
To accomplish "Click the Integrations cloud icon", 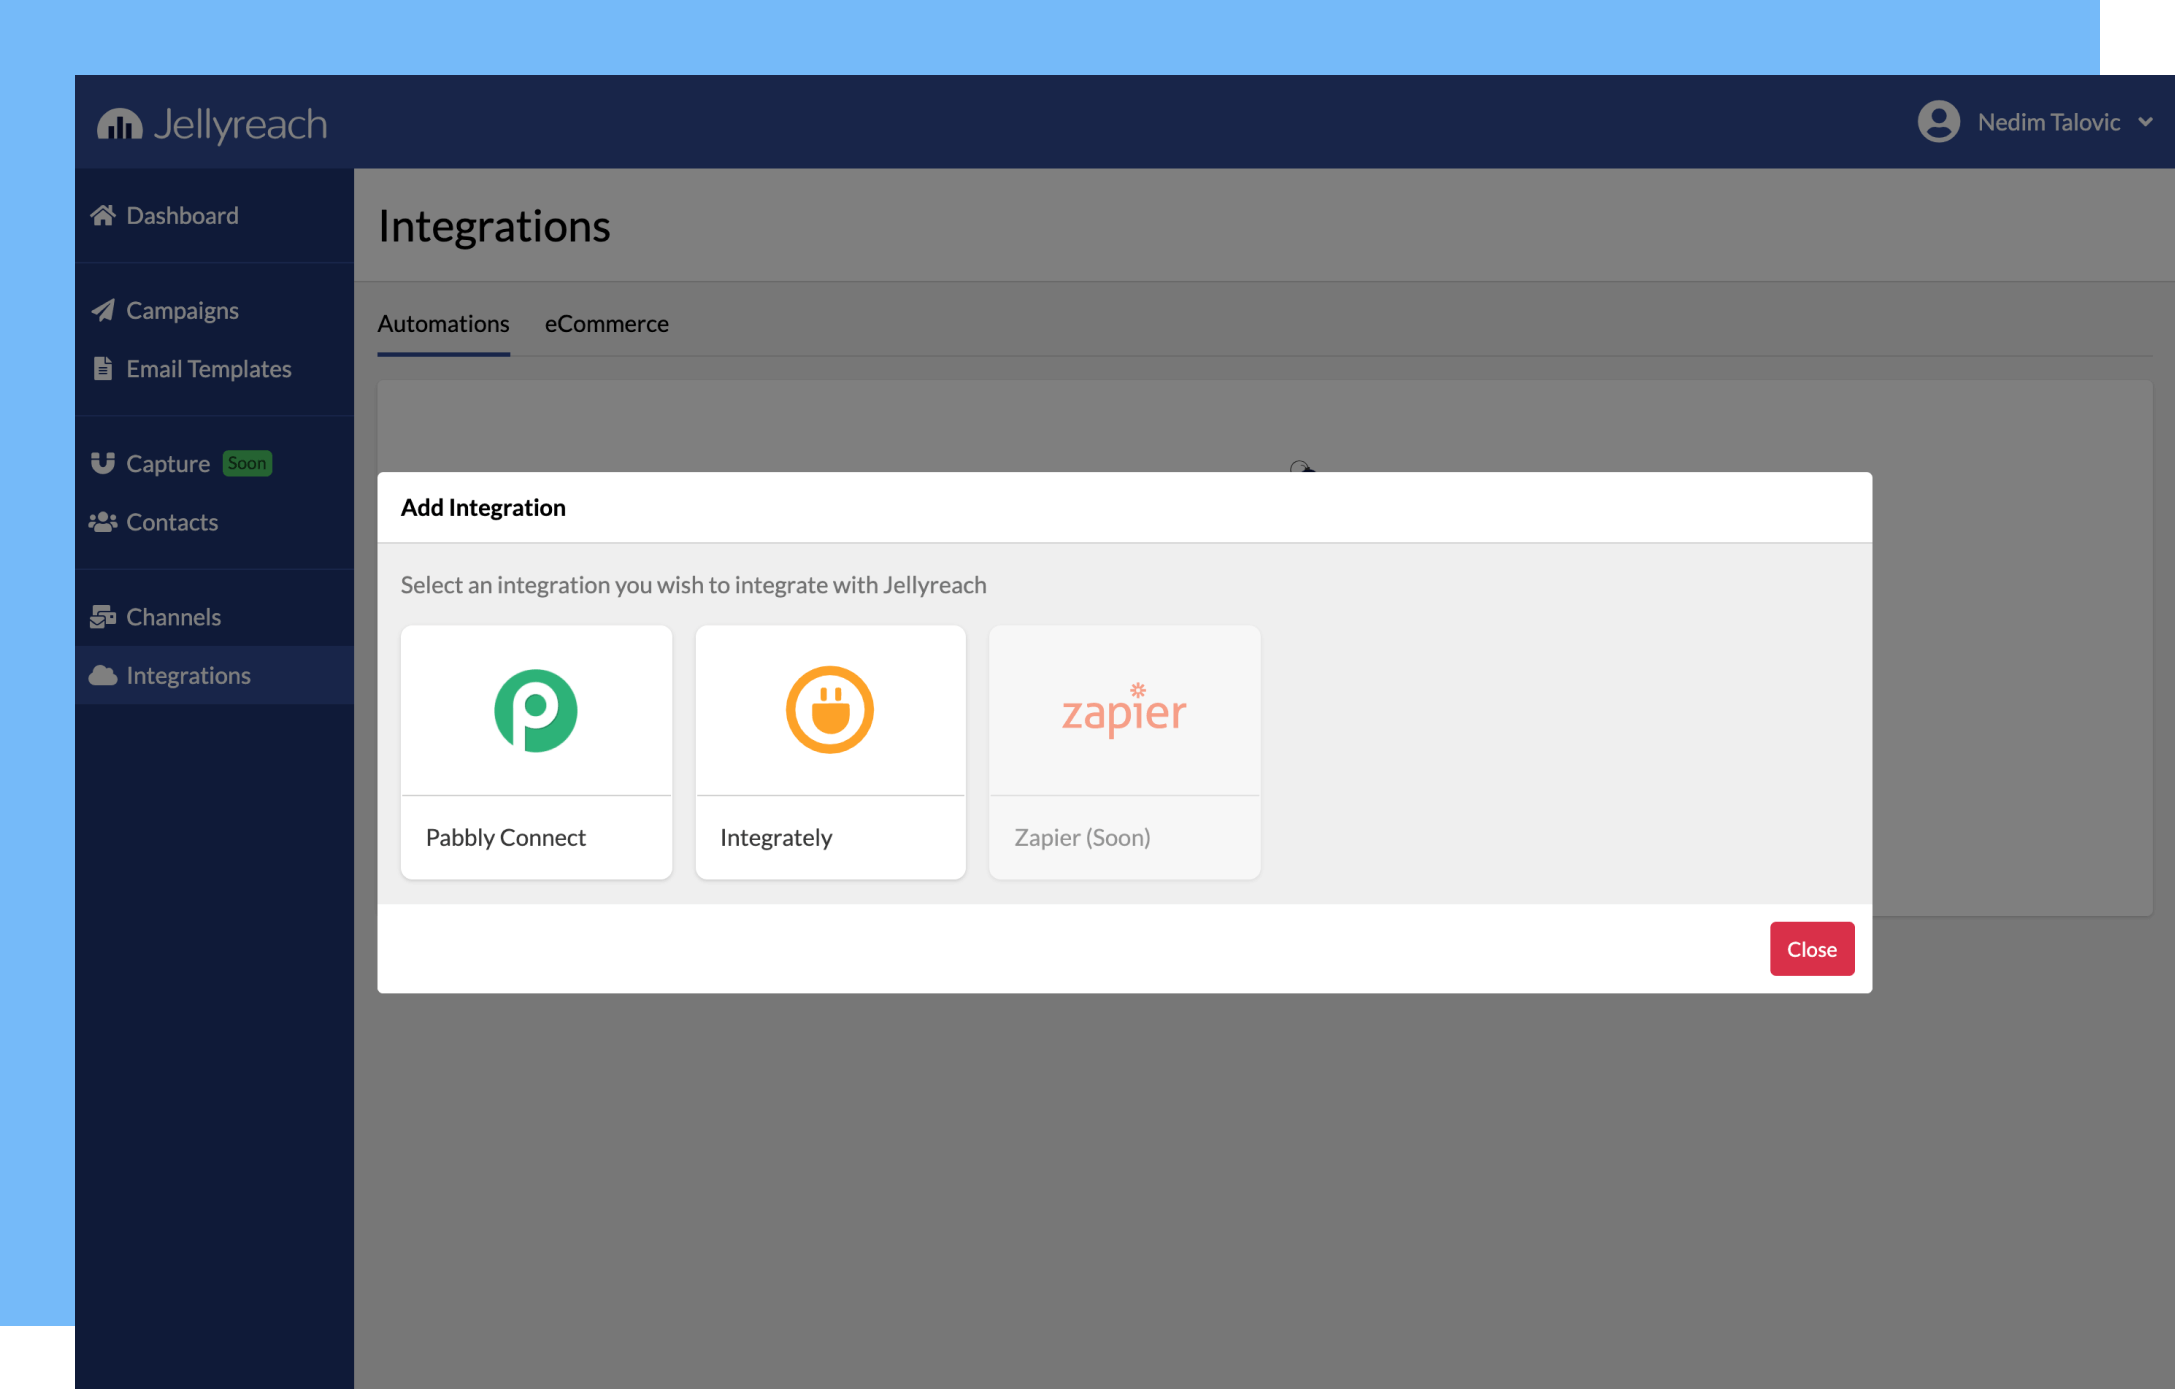I will tap(103, 675).
